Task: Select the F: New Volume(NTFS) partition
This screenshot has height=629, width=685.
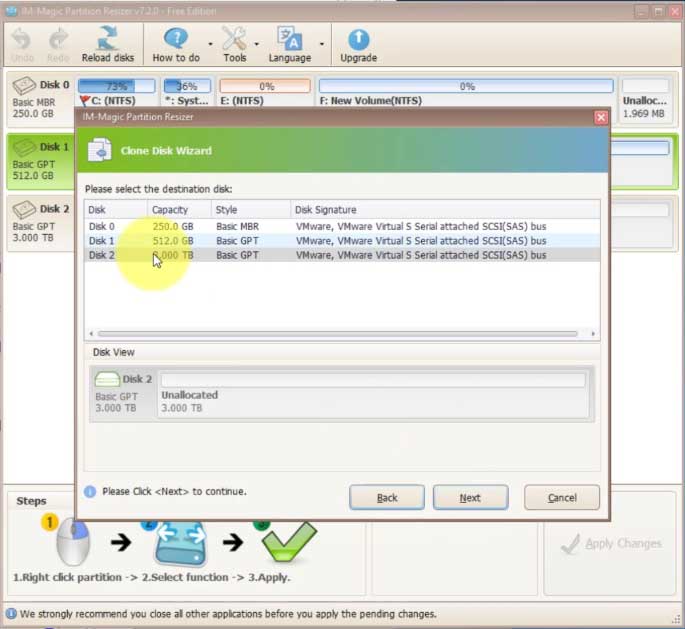Action: 466,86
